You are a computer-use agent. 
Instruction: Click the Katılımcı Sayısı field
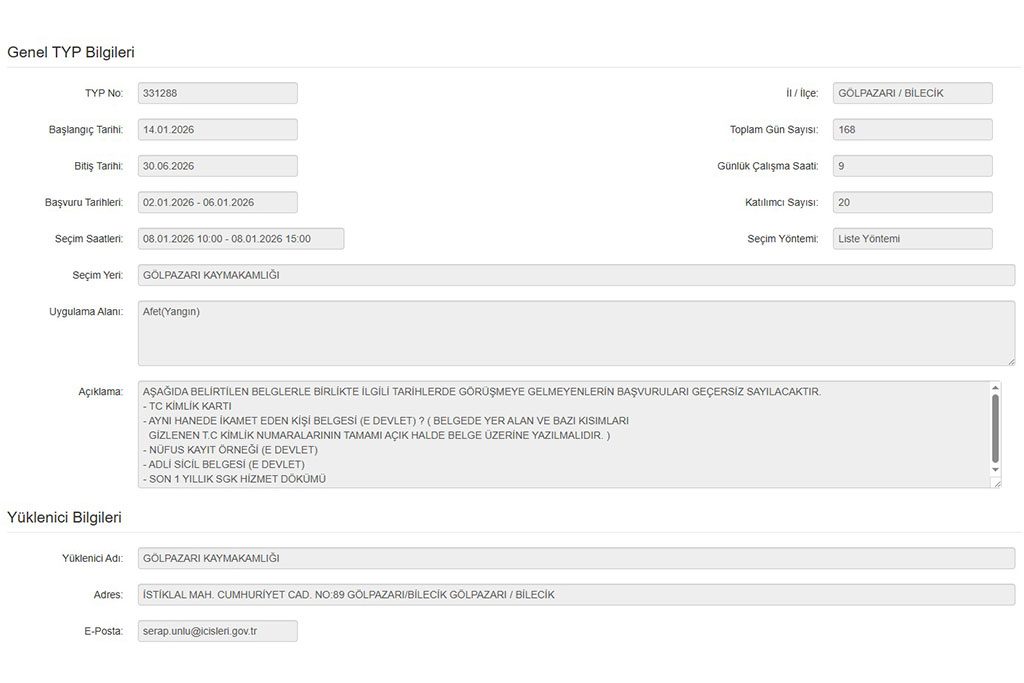click(x=911, y=202)
